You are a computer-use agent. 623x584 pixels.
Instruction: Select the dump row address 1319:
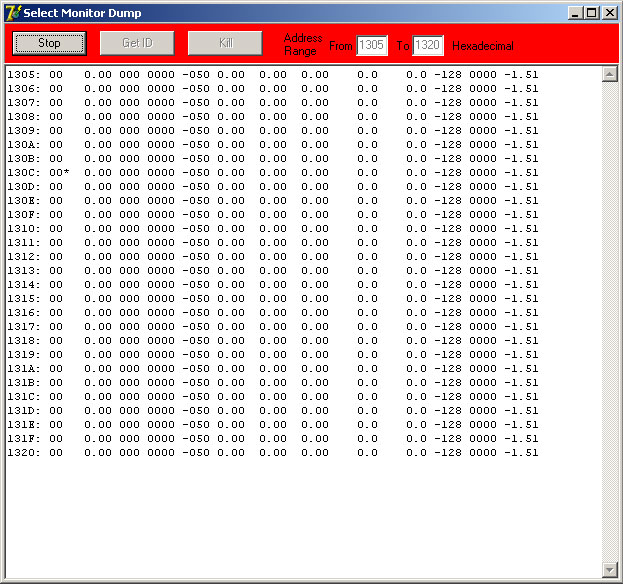point(24,355)
